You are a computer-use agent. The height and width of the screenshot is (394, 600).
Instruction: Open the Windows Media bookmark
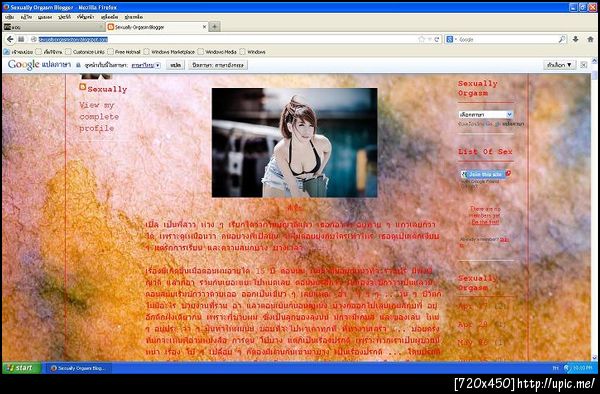[217, 52]
